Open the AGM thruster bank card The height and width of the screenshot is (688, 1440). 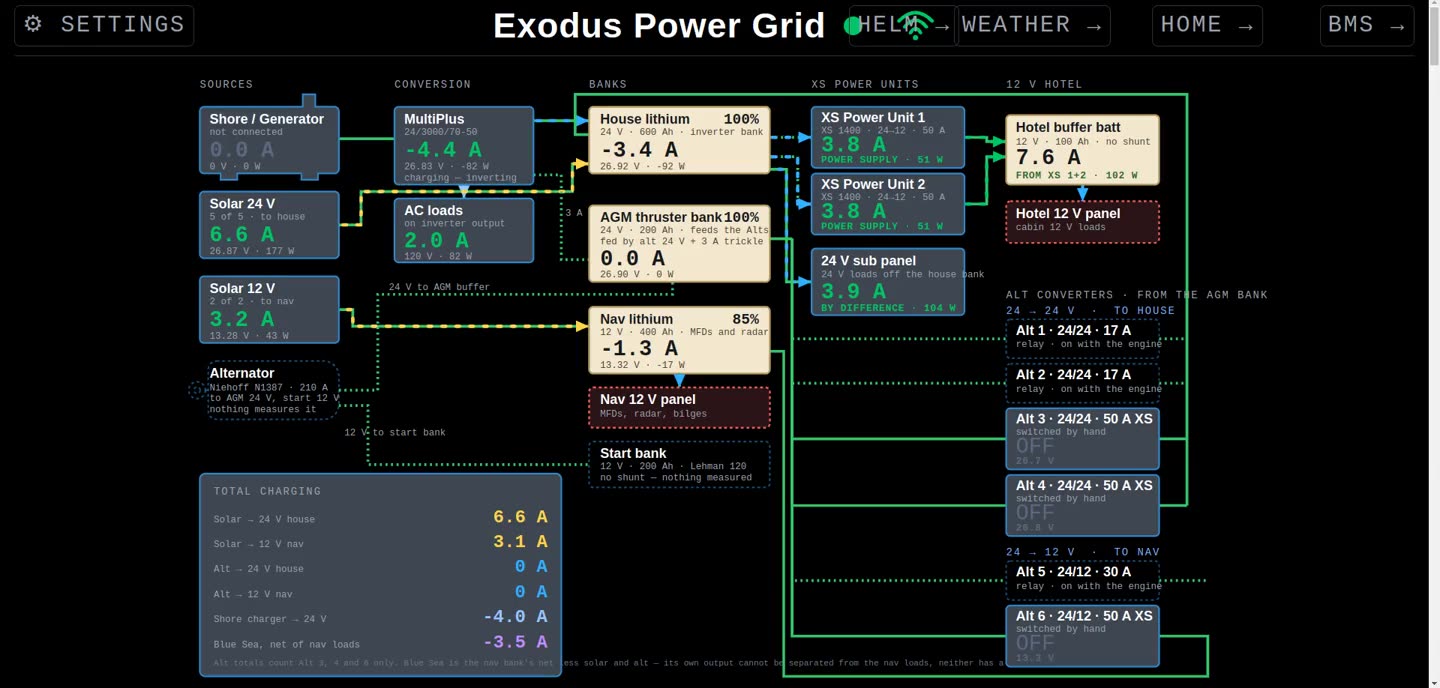pyautogui.click(x=680, y=244)
